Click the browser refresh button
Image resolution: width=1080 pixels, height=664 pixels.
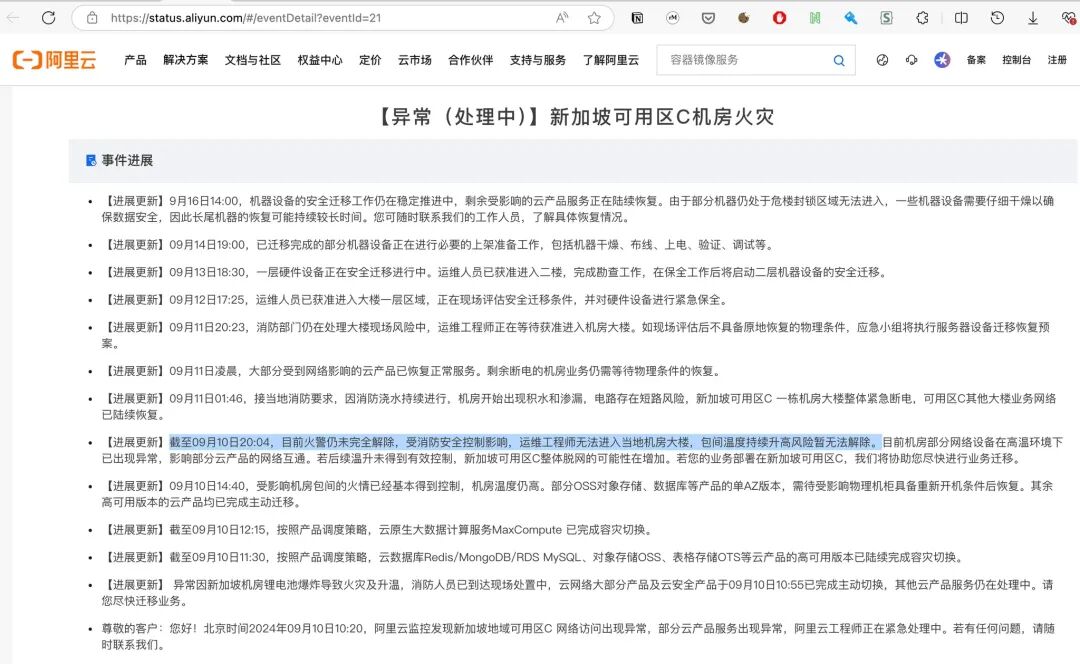(x=48, y=18)
